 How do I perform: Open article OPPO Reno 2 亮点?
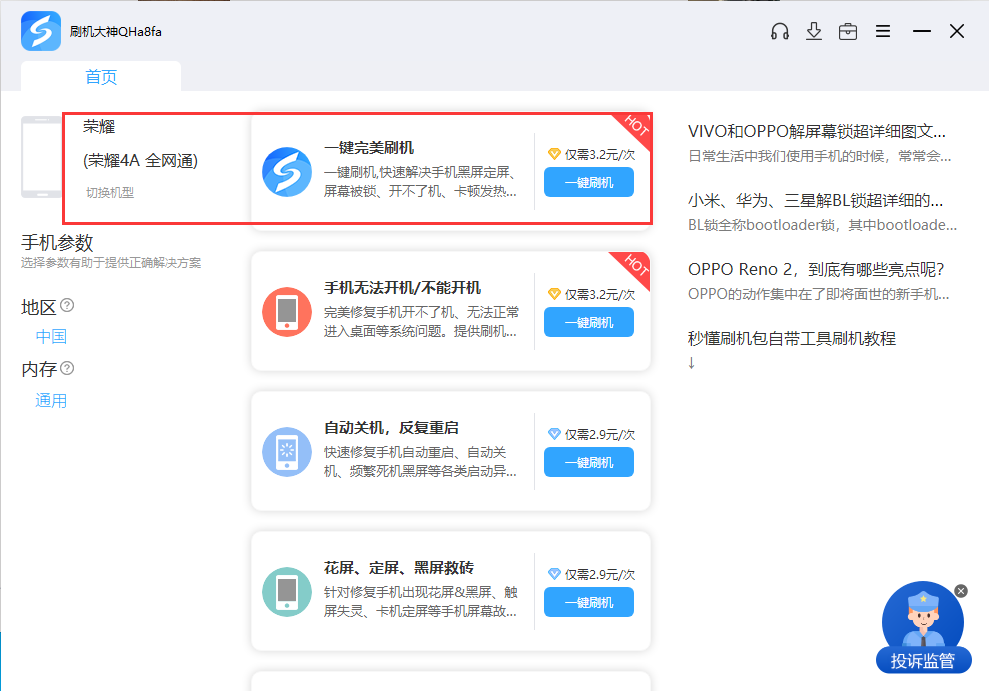coord(817,269)
